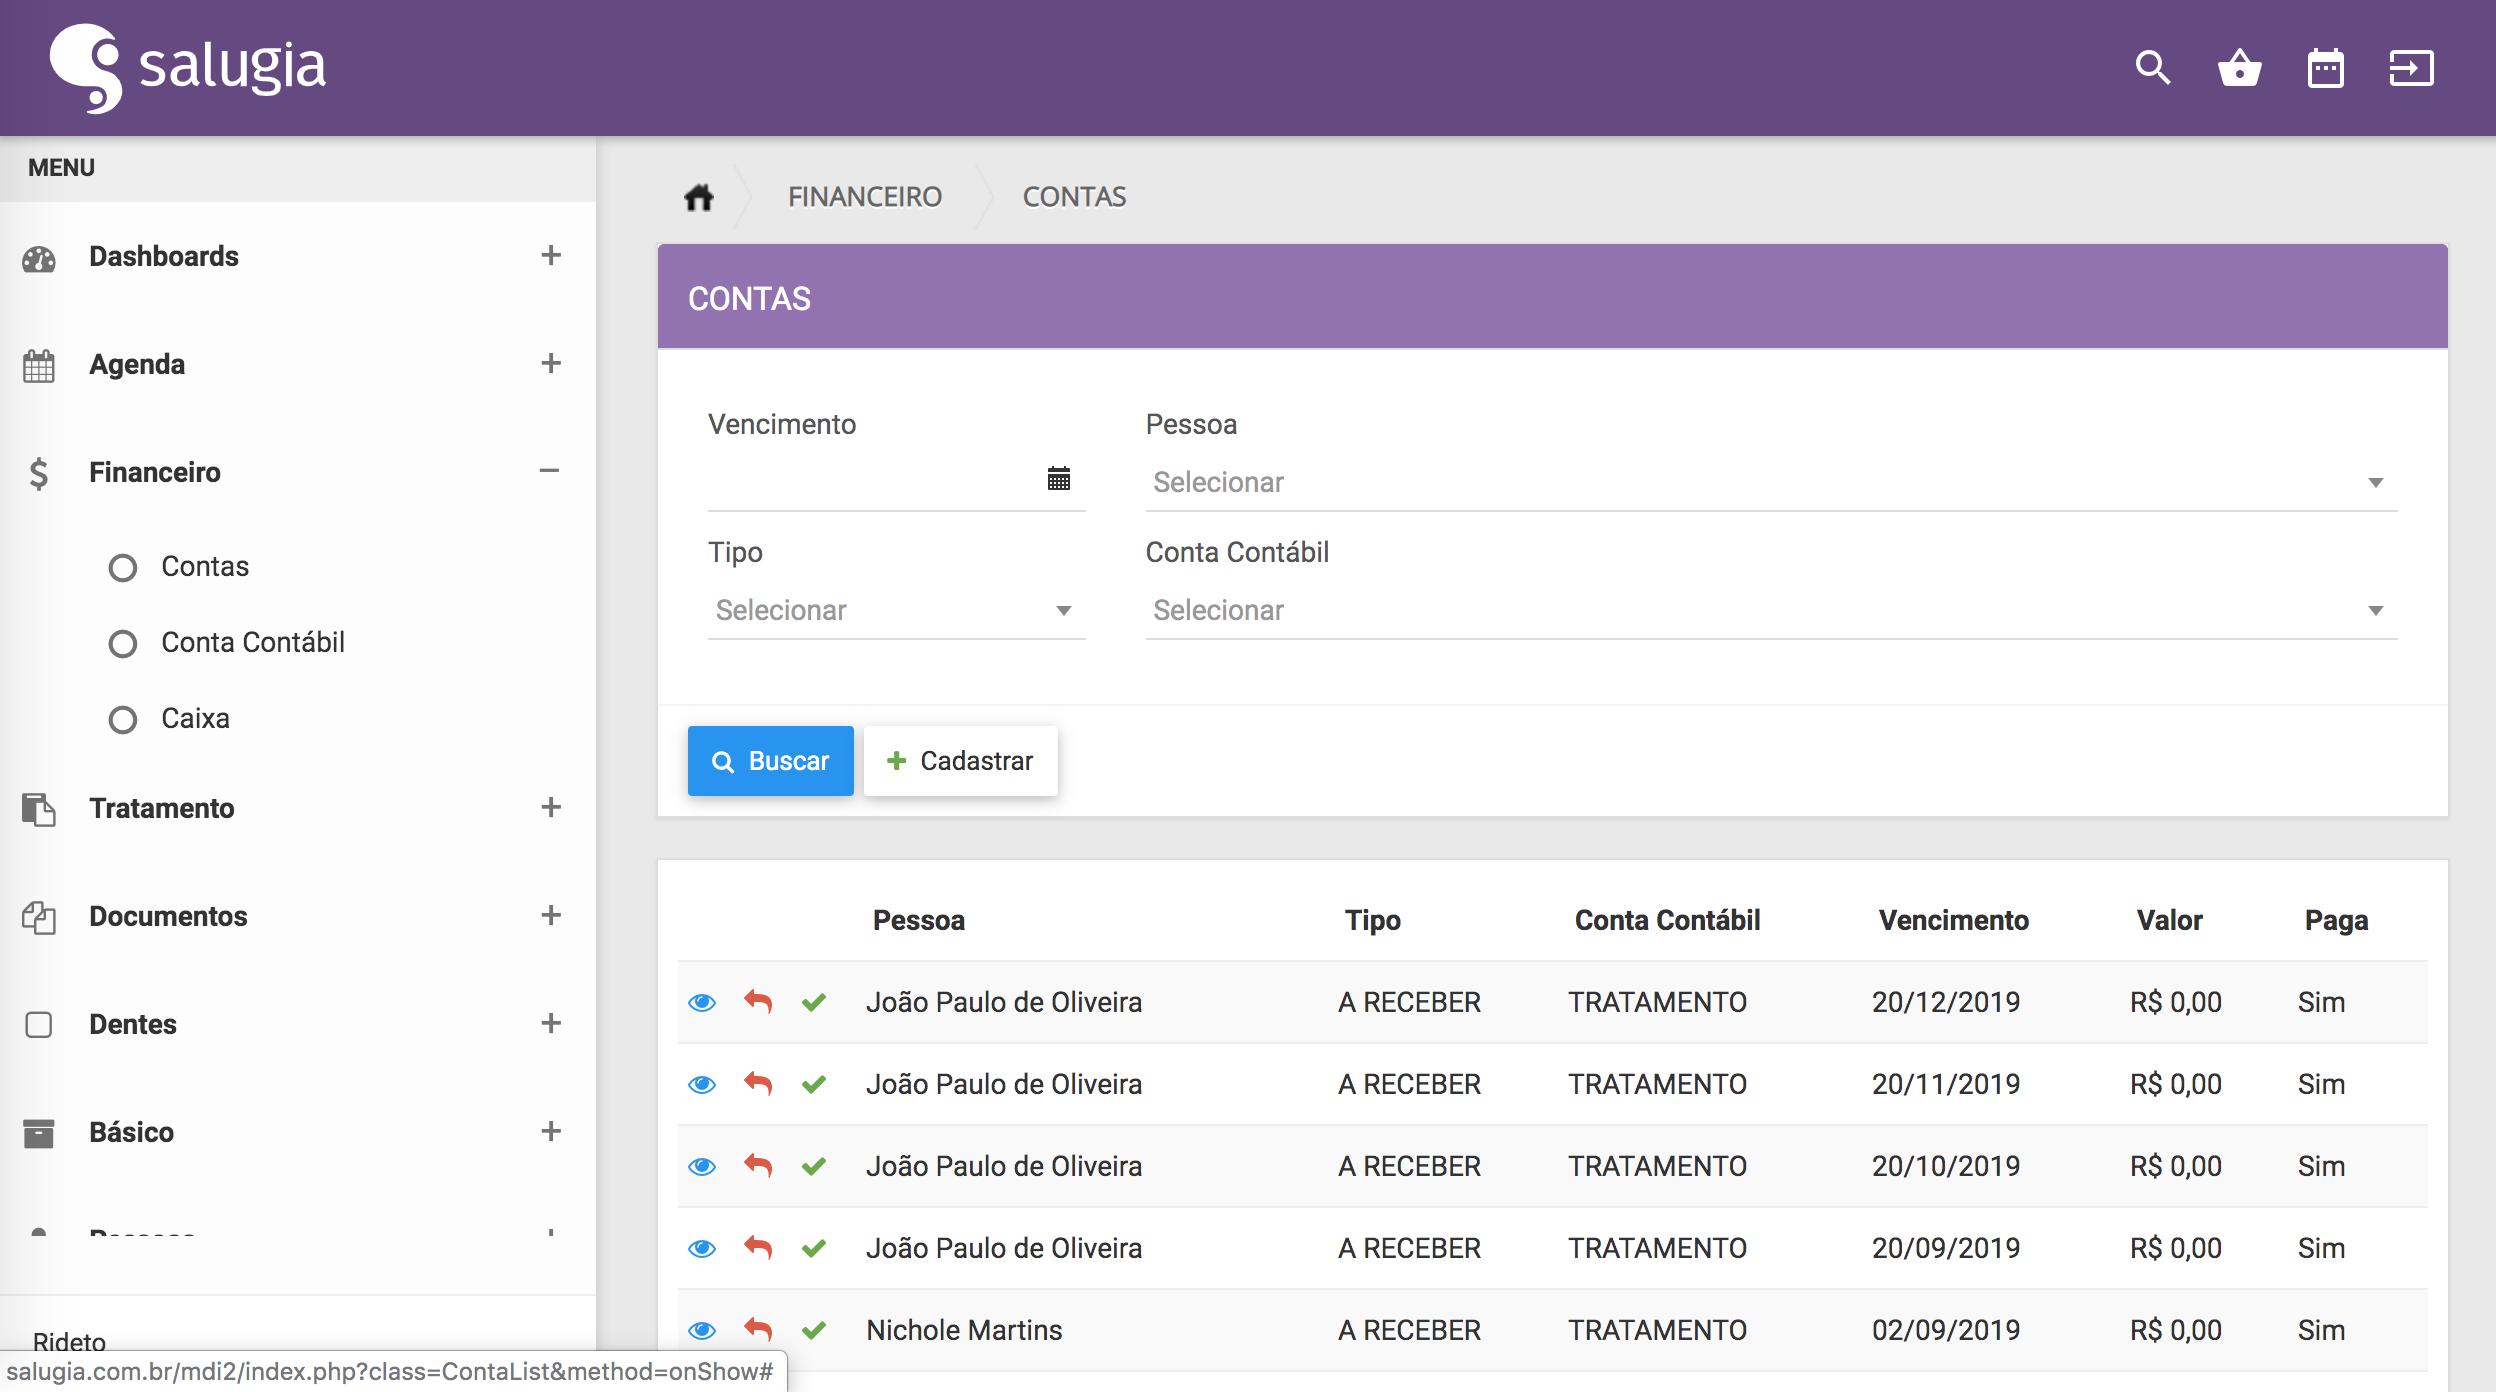The image size is (2496, 1392).
Task: Click the Cadastrar button
Action: pos(960,761)
